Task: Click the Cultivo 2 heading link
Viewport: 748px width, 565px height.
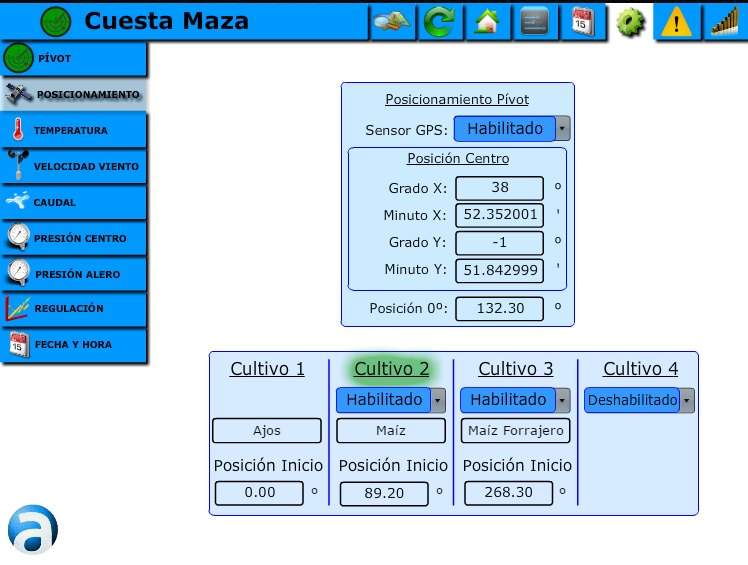Action: click(x=392, y=369)
